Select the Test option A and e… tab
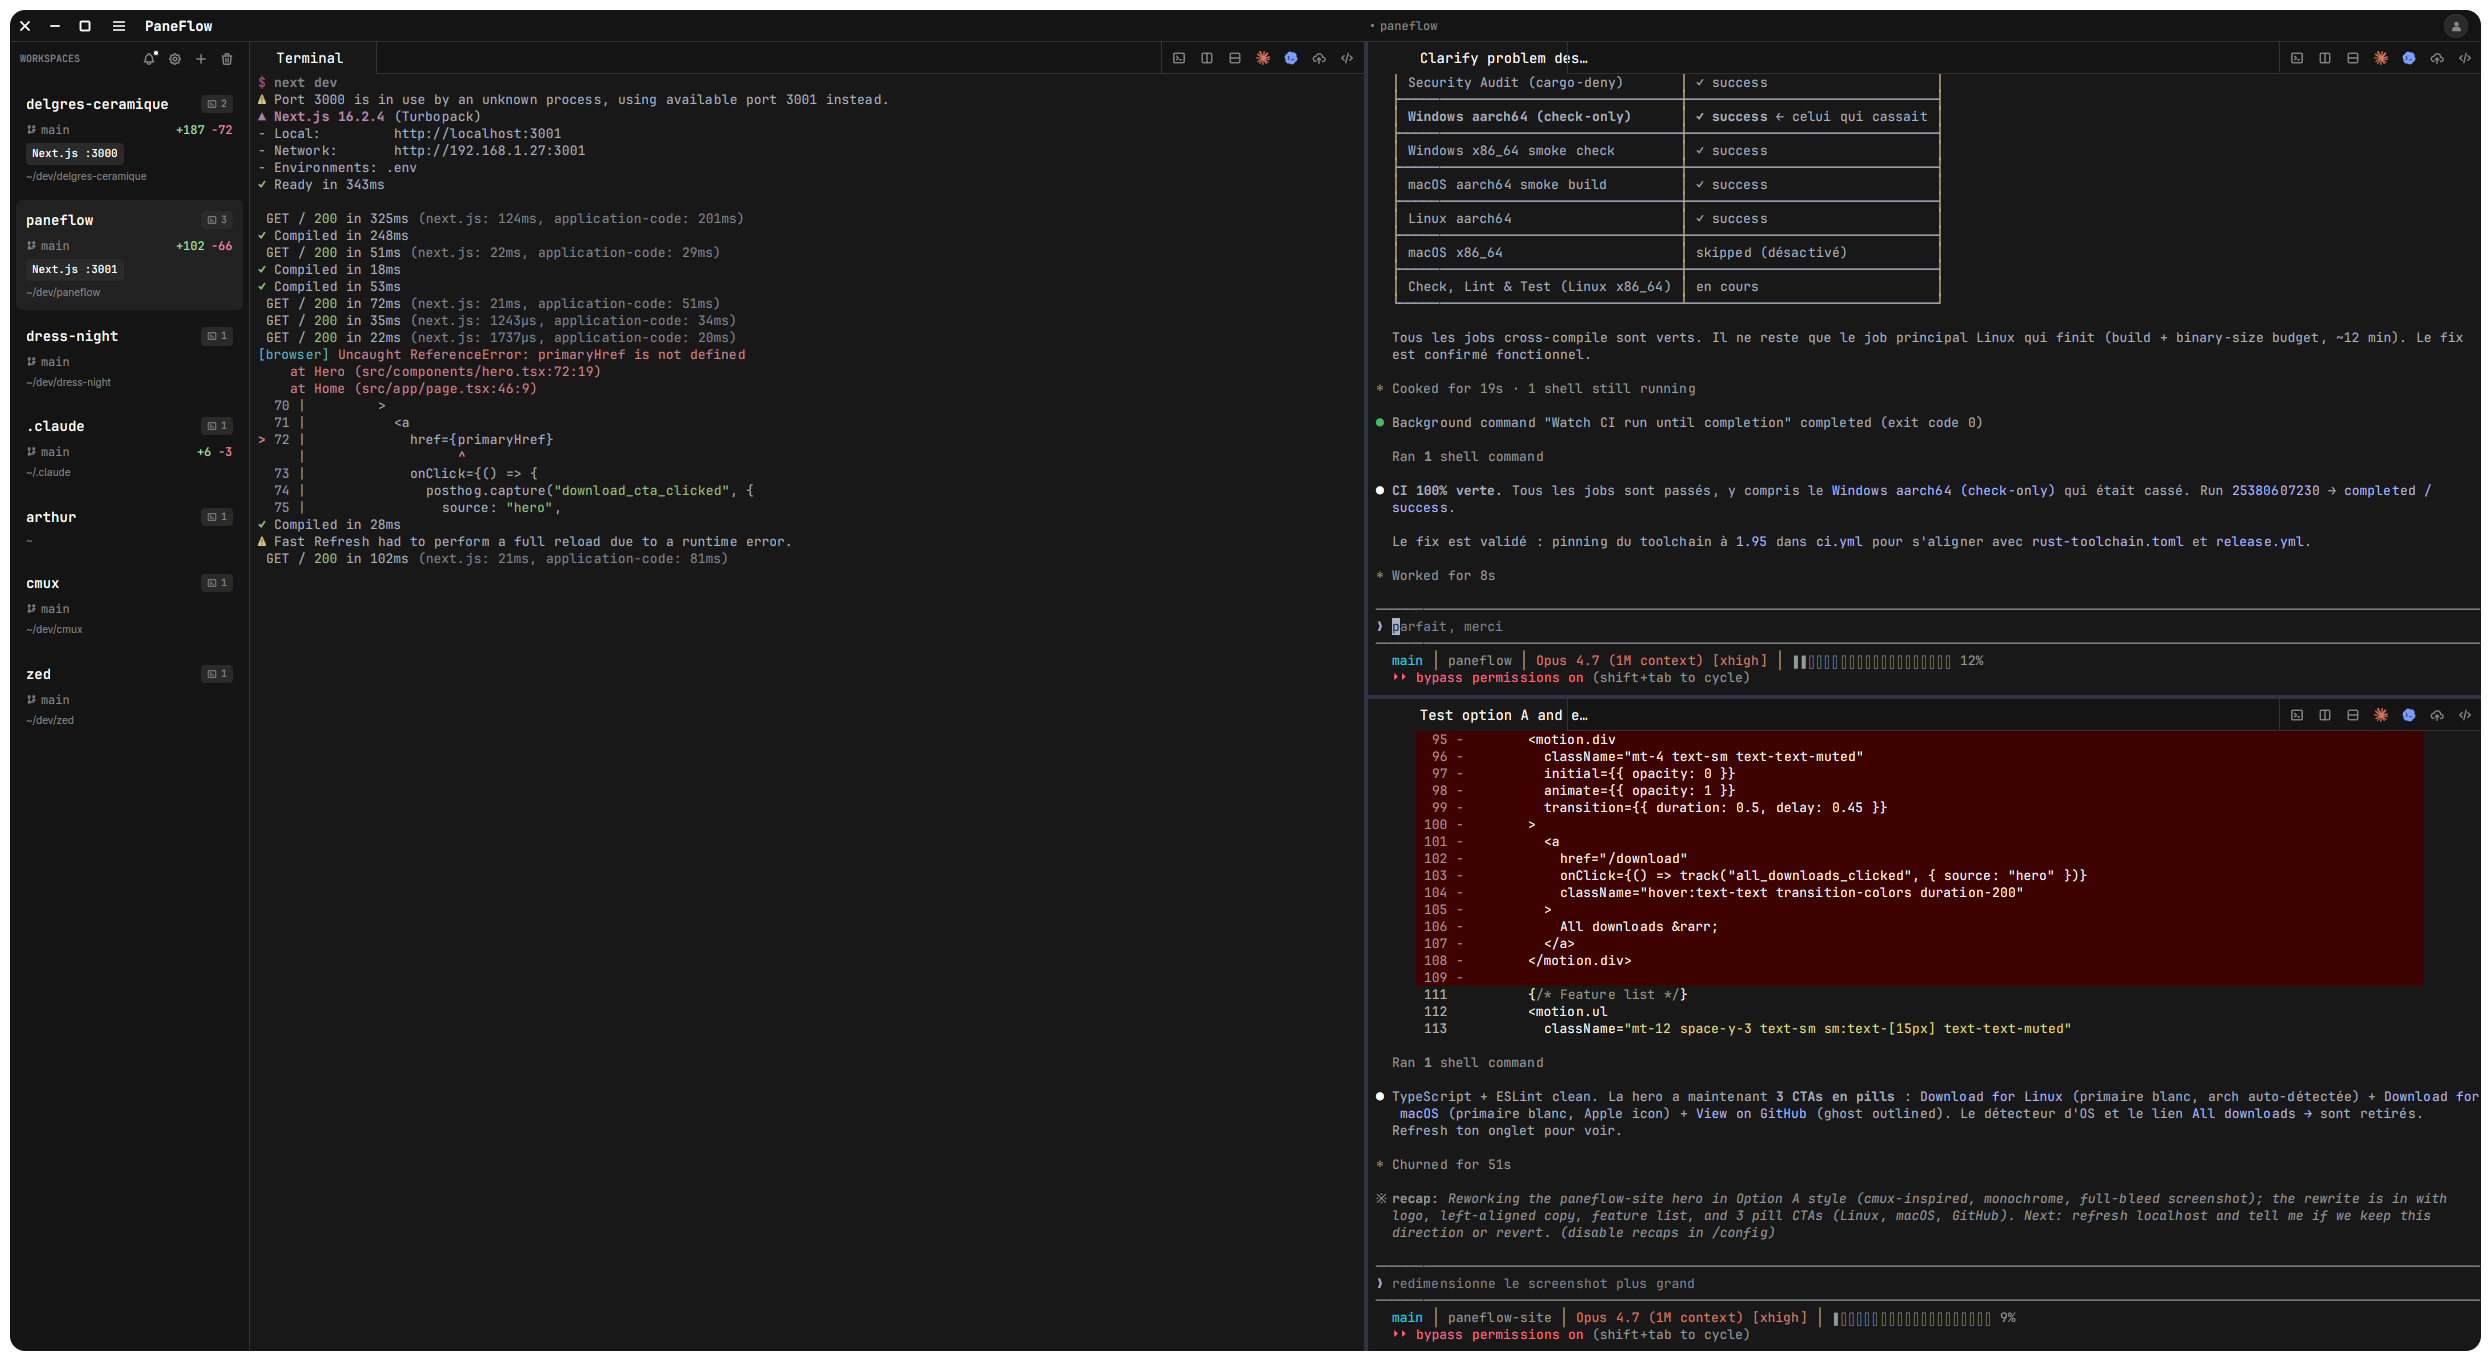 click(x=1503, y=715)
